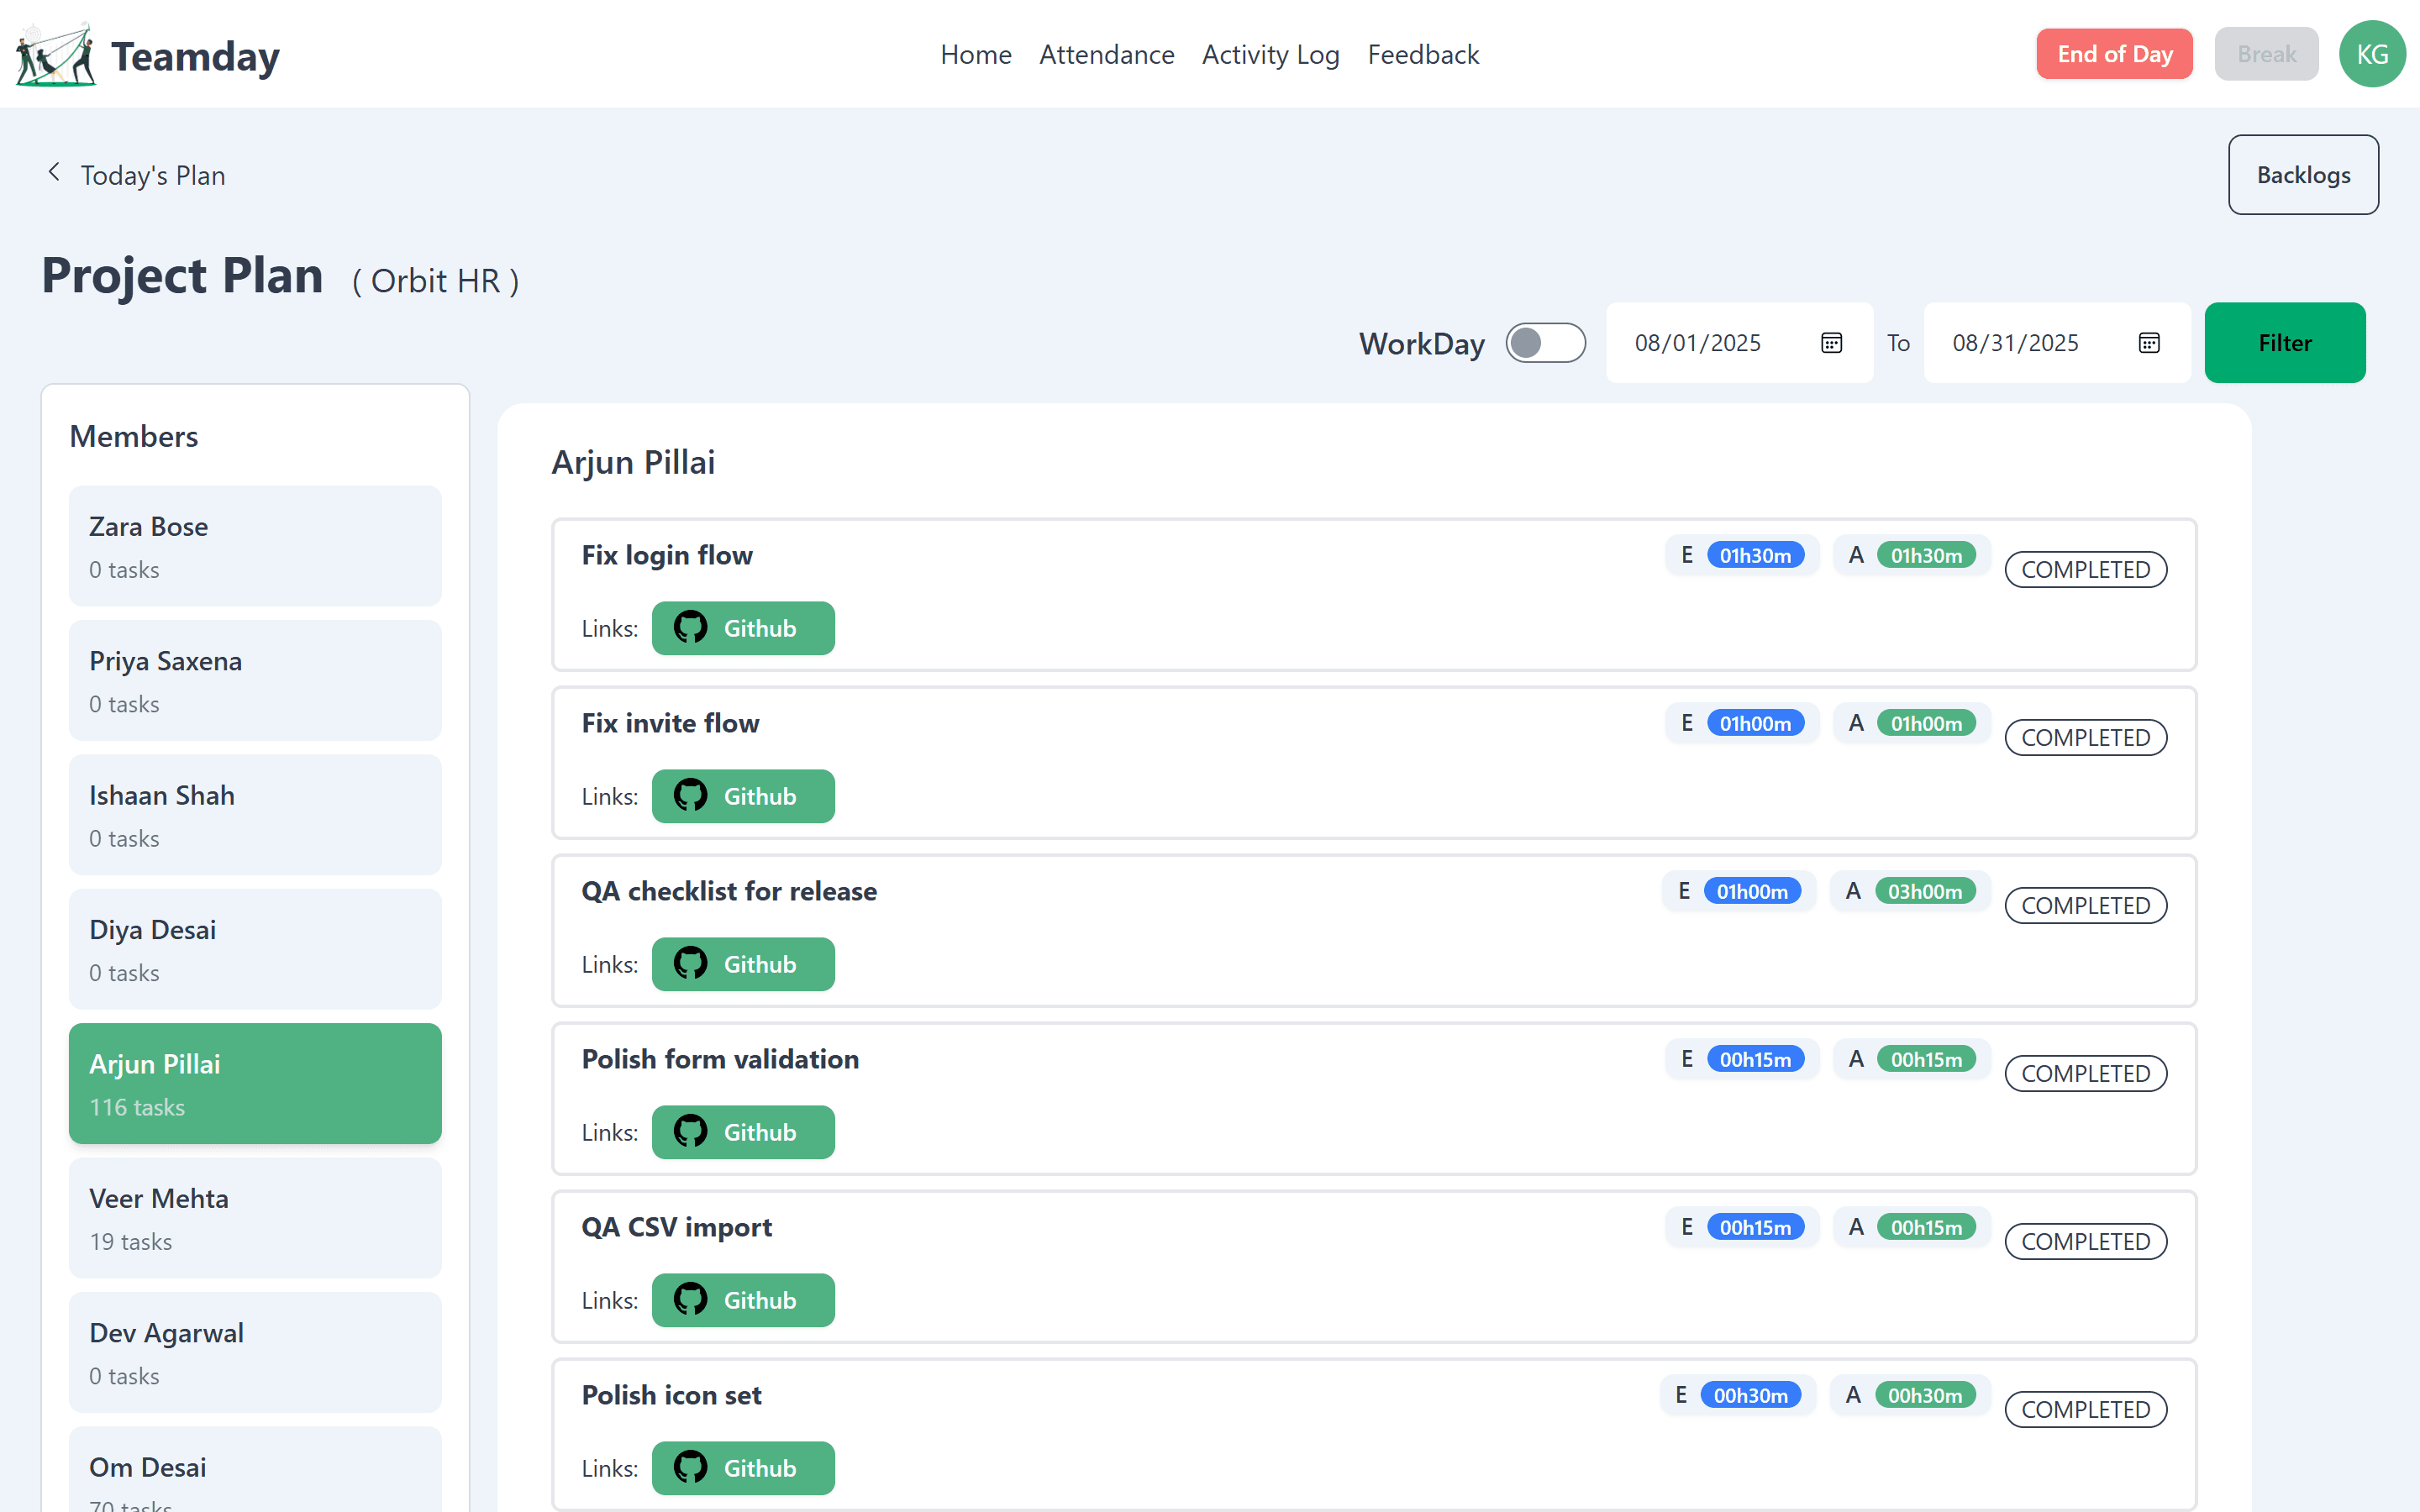Open calendar picker for 08/01/2025 date
The width and height of the screenshot is (2420, 1512).
pyautogui.click(x=1831, y=343)
